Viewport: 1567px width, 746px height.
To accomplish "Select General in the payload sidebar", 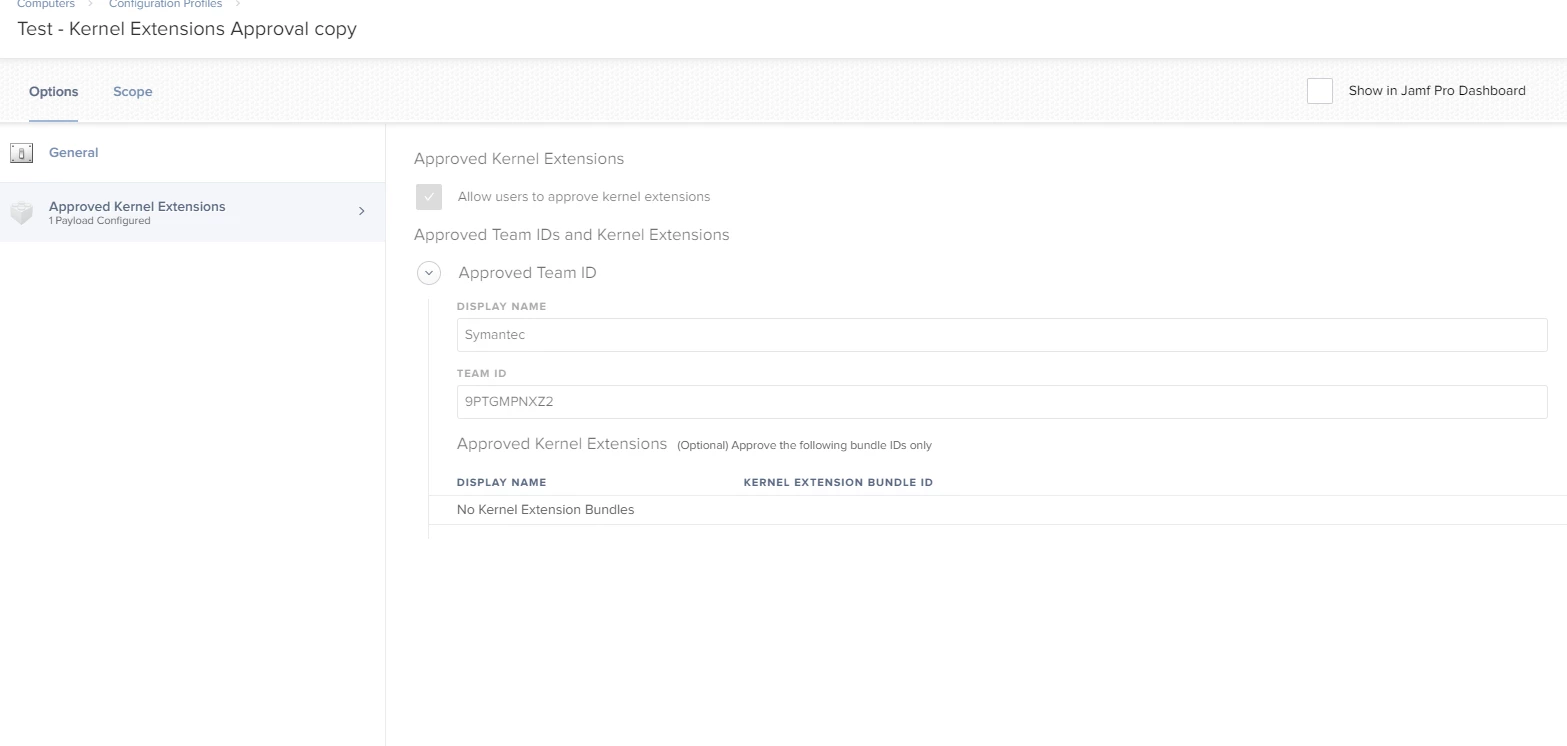I will [192, 153].
